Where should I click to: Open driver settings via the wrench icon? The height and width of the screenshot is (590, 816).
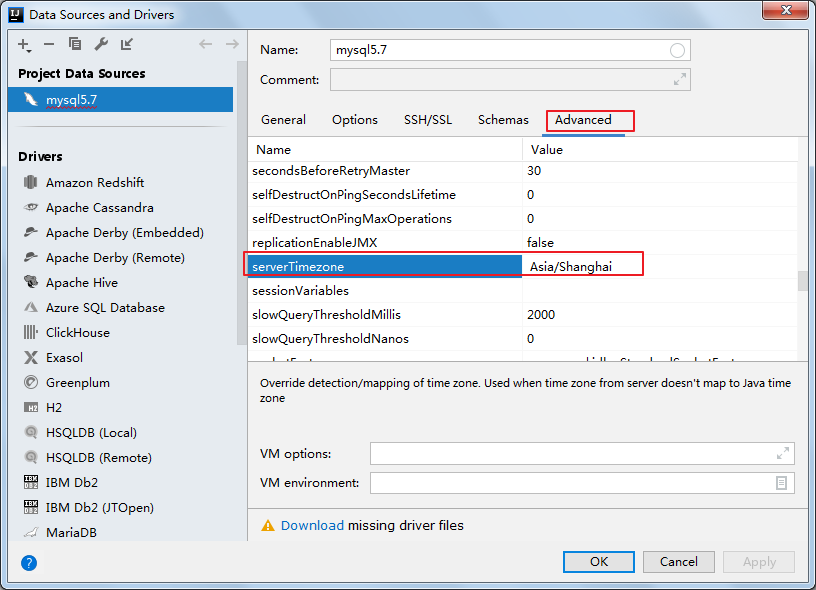point(101,44)
